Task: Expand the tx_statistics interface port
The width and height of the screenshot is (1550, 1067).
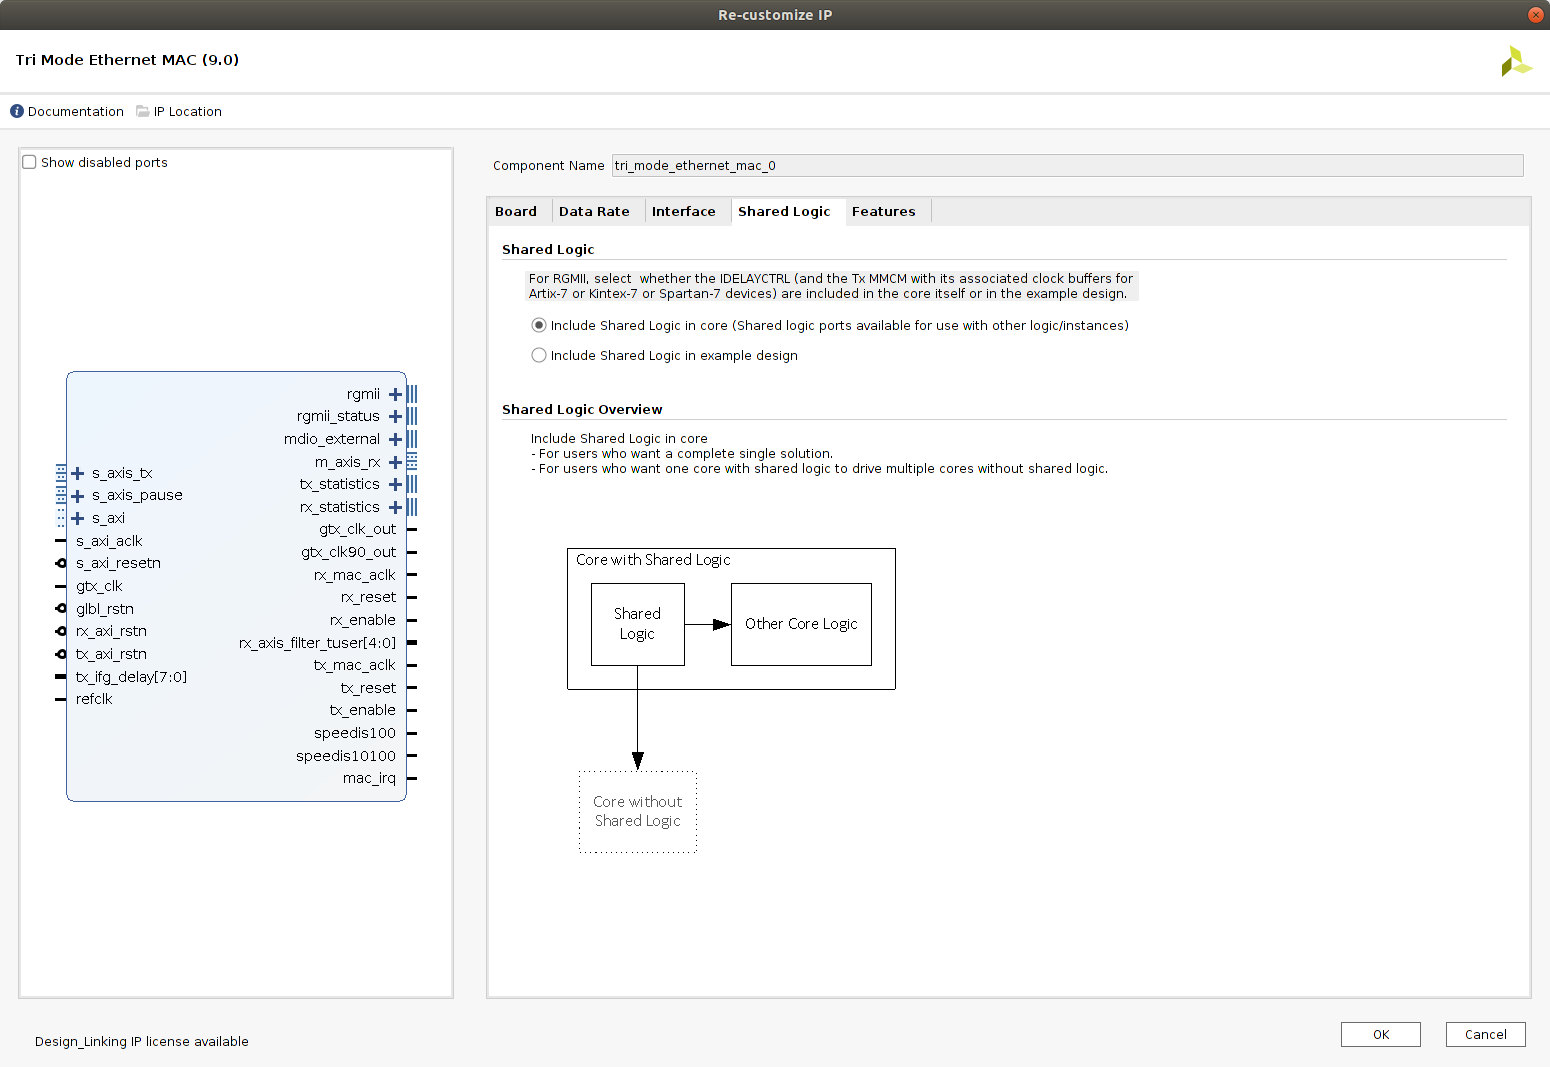Action: tap(395, 485)
